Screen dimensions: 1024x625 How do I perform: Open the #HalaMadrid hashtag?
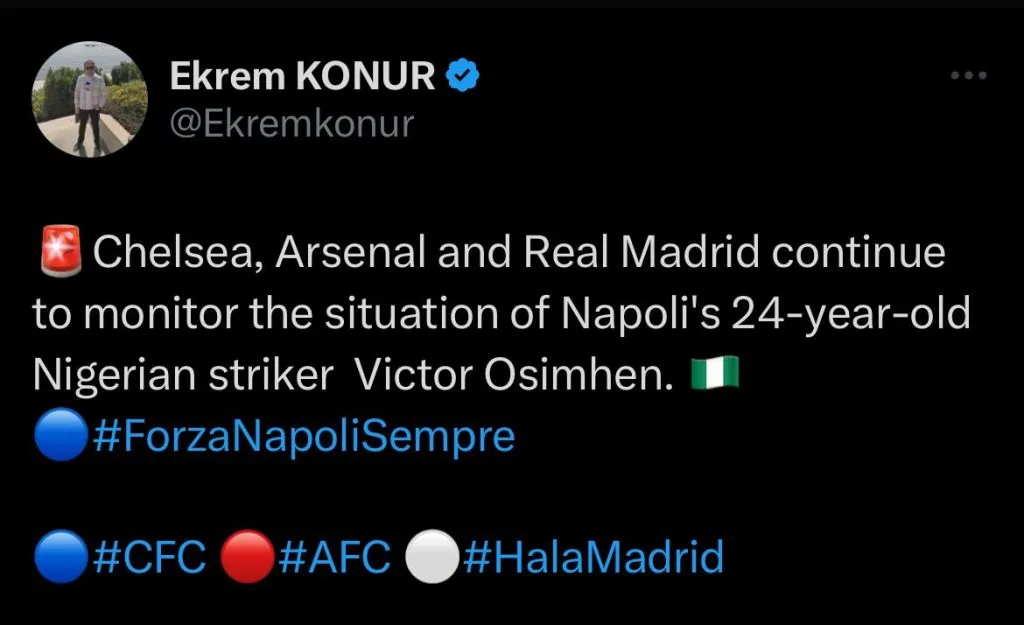pyautogui.click(x=594, y=557)
